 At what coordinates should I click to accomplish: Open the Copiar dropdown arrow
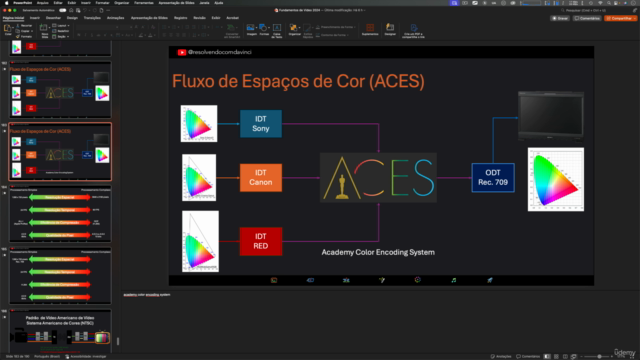33,31
